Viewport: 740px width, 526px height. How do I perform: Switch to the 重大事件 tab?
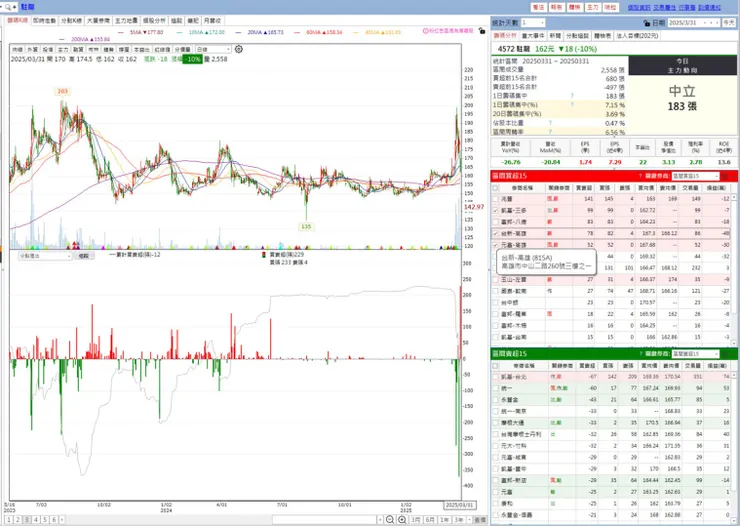click(533, 36)
